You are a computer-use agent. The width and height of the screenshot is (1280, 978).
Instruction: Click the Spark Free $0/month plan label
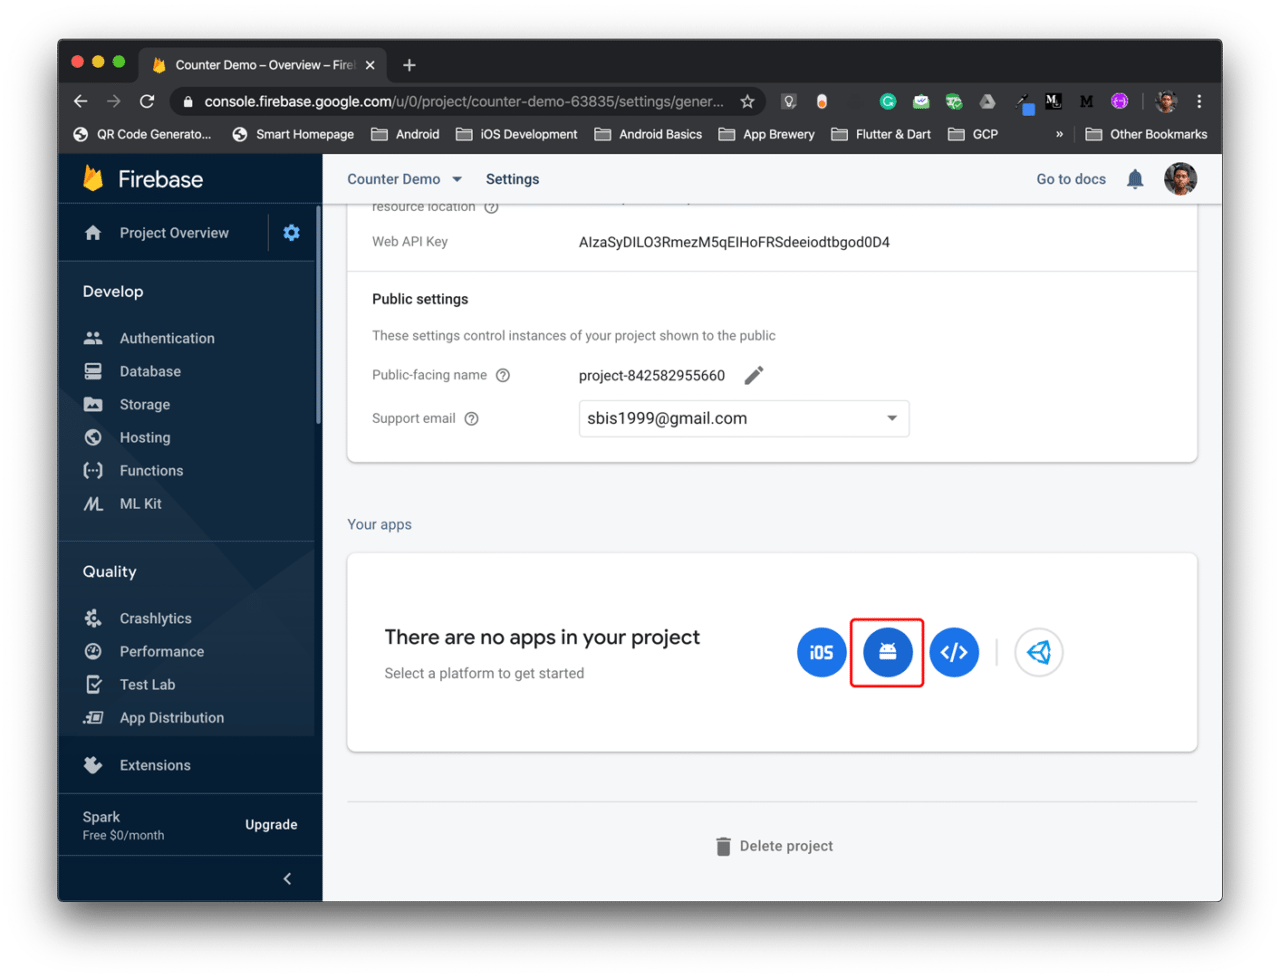123,825
